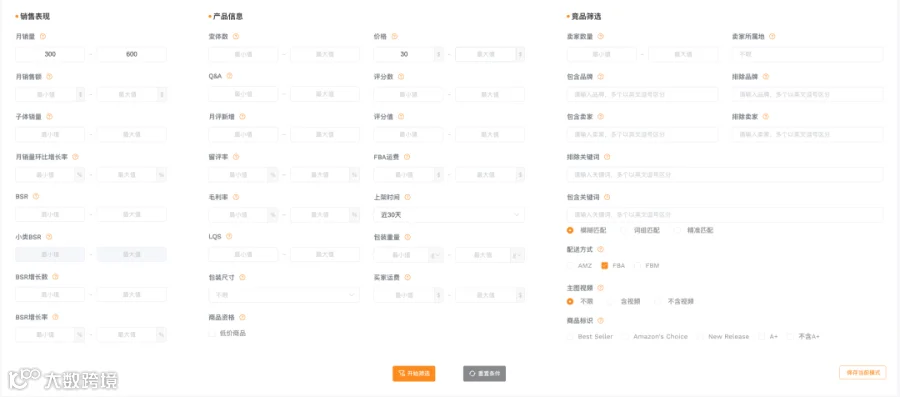Viewport: 900px width, 397px height.
Task: Click help icon next to 毛利率
Action: pyautogui.click(x=236, y=197)
